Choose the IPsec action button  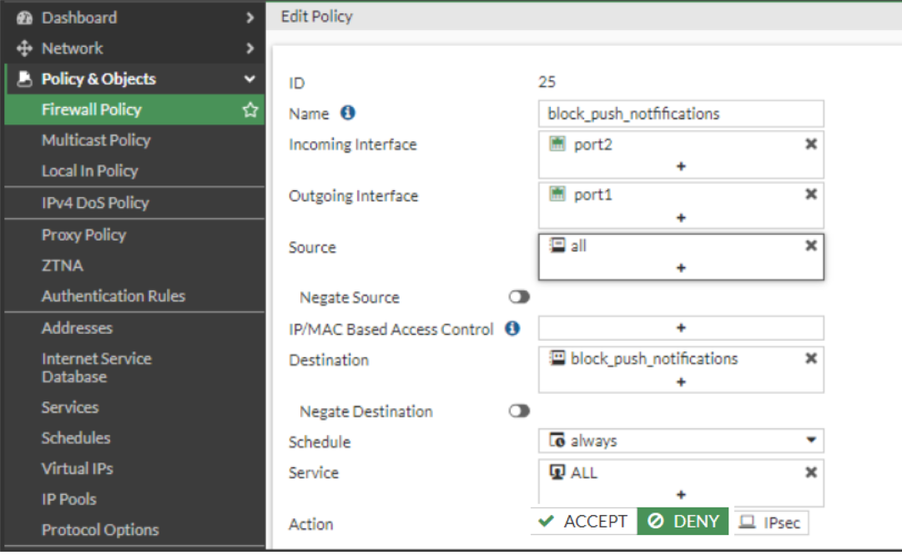coord(771,522)
